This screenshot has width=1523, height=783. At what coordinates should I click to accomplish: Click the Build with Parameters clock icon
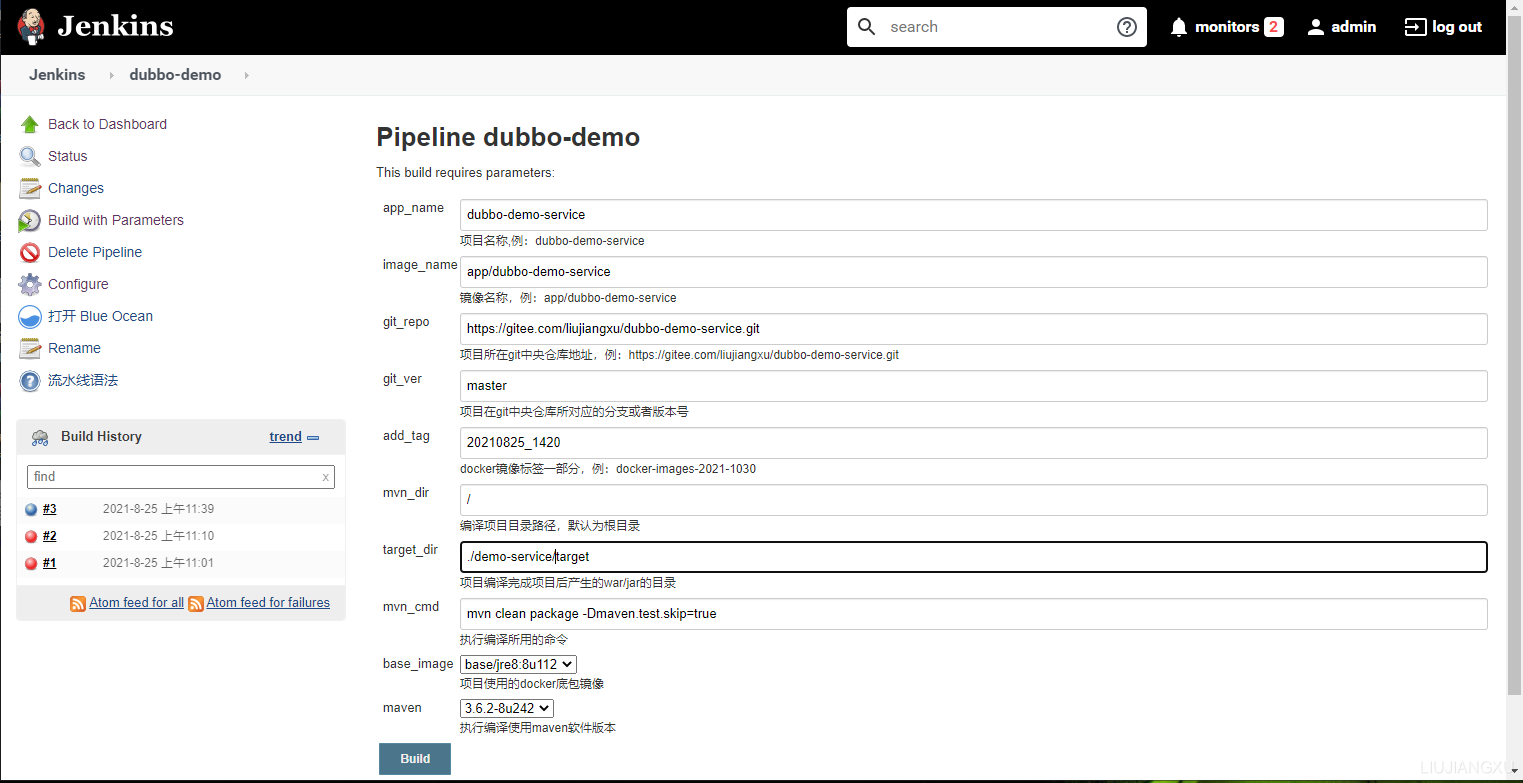point(30,220)
